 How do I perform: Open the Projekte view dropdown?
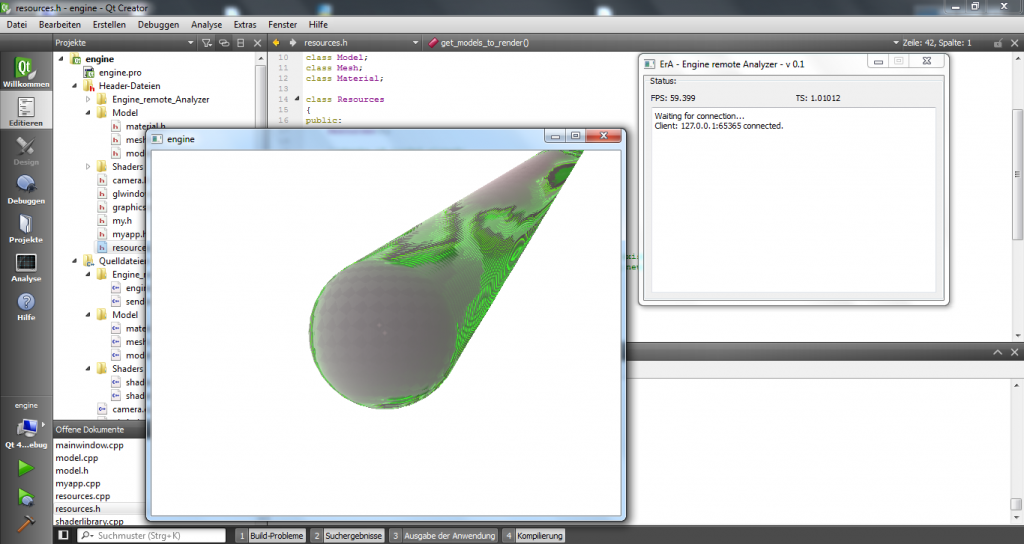pos(191,42)
